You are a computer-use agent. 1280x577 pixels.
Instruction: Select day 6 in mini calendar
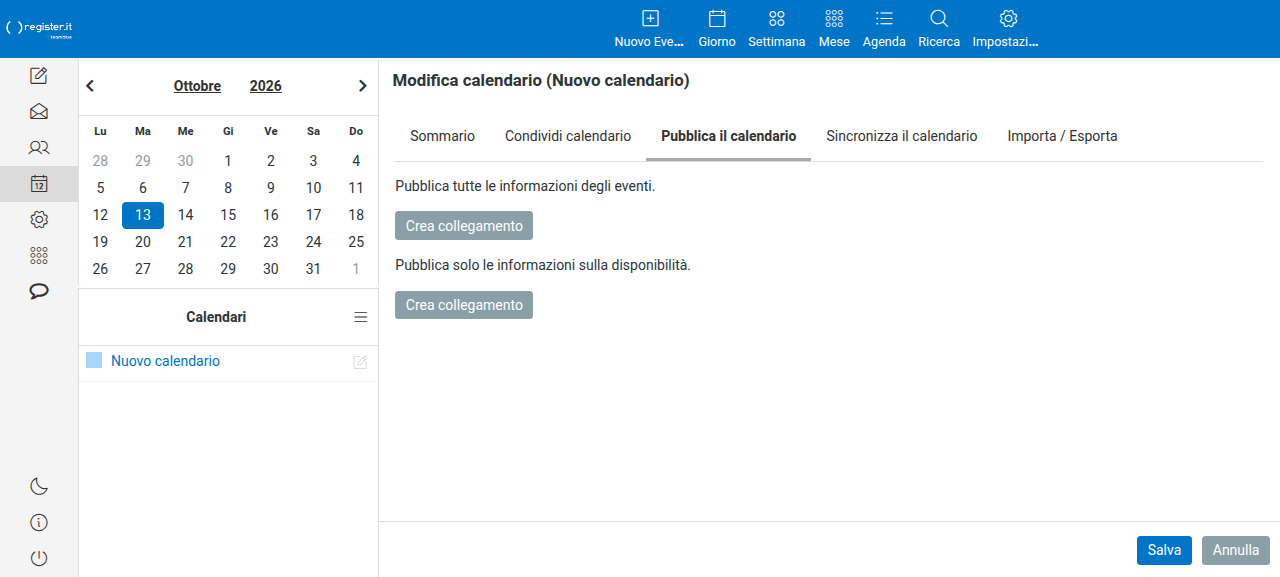point(143,188)
